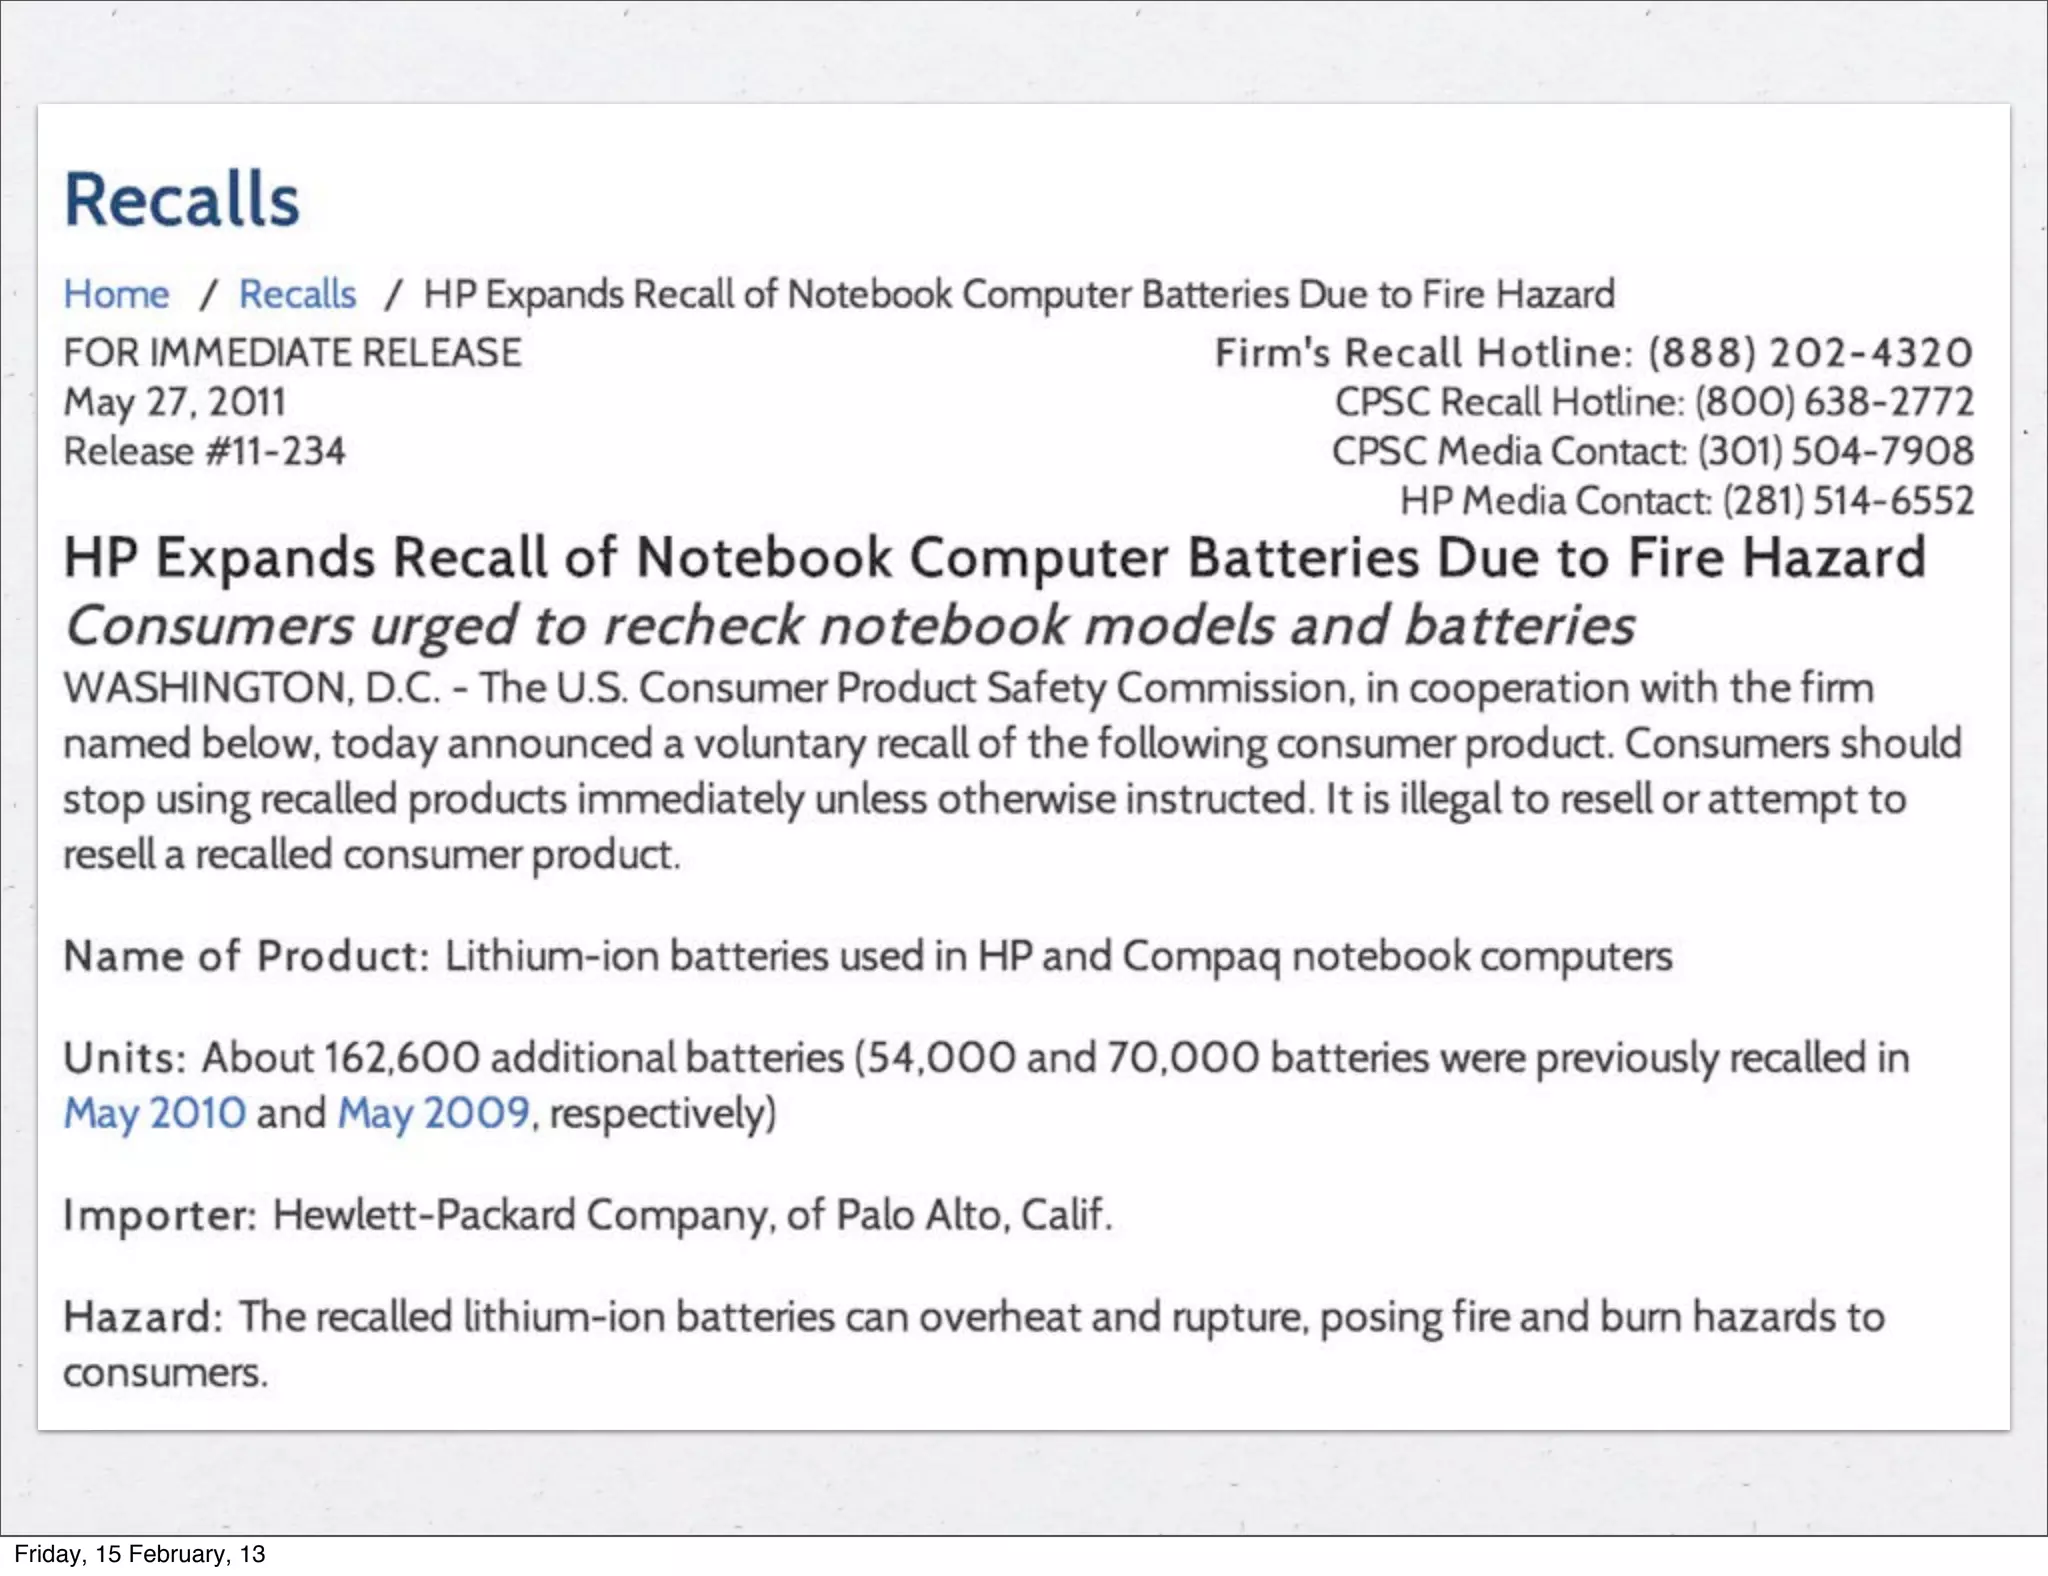The height and width of the screenshot is (1576, 2048).
Task: Open the May 2010 recall link
Action: 154,1113
